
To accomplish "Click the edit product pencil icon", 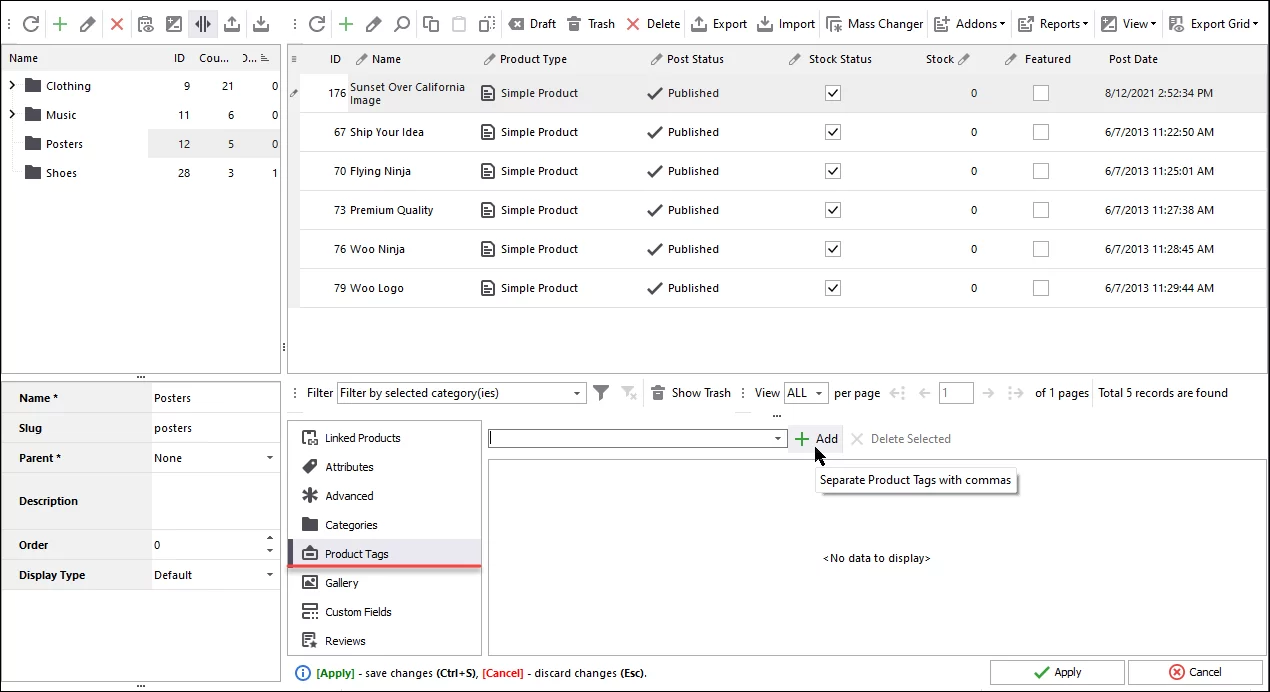I will pos(373,24).
